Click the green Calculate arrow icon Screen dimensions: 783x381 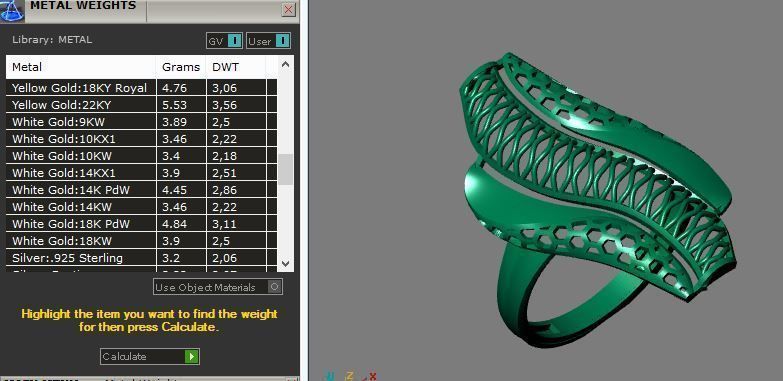point(192,357)
